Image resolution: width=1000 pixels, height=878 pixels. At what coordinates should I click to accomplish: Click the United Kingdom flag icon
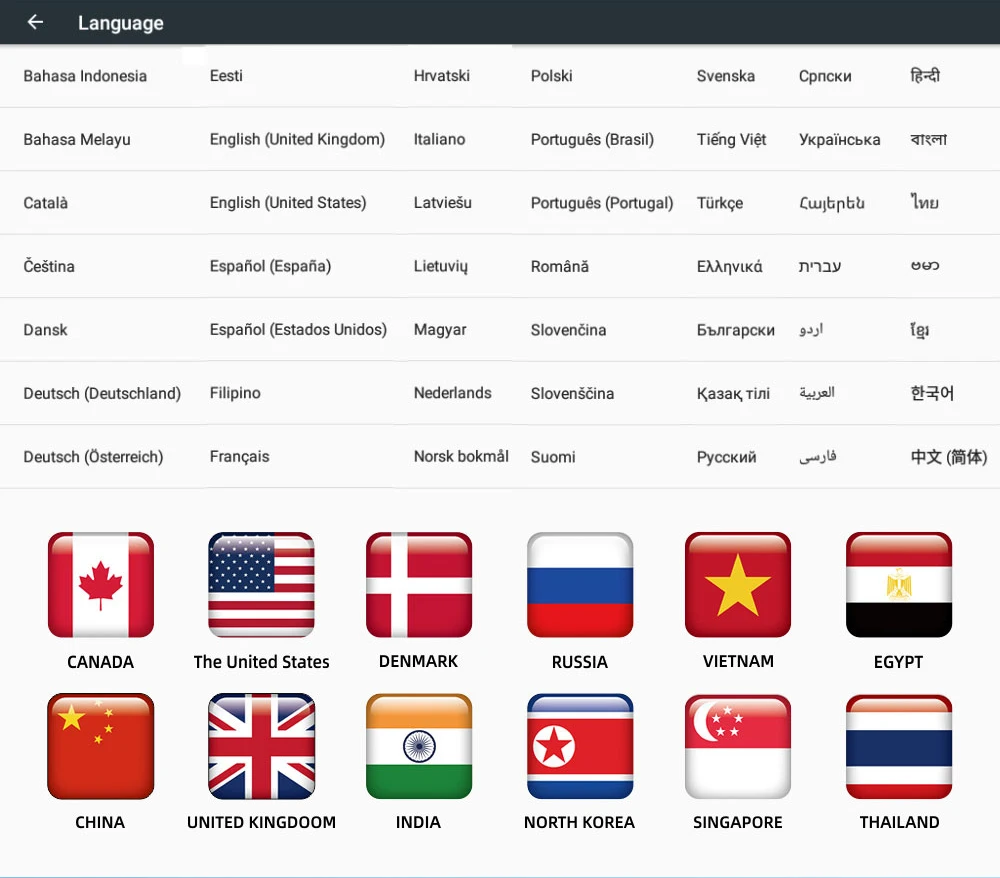click(261, 746)
